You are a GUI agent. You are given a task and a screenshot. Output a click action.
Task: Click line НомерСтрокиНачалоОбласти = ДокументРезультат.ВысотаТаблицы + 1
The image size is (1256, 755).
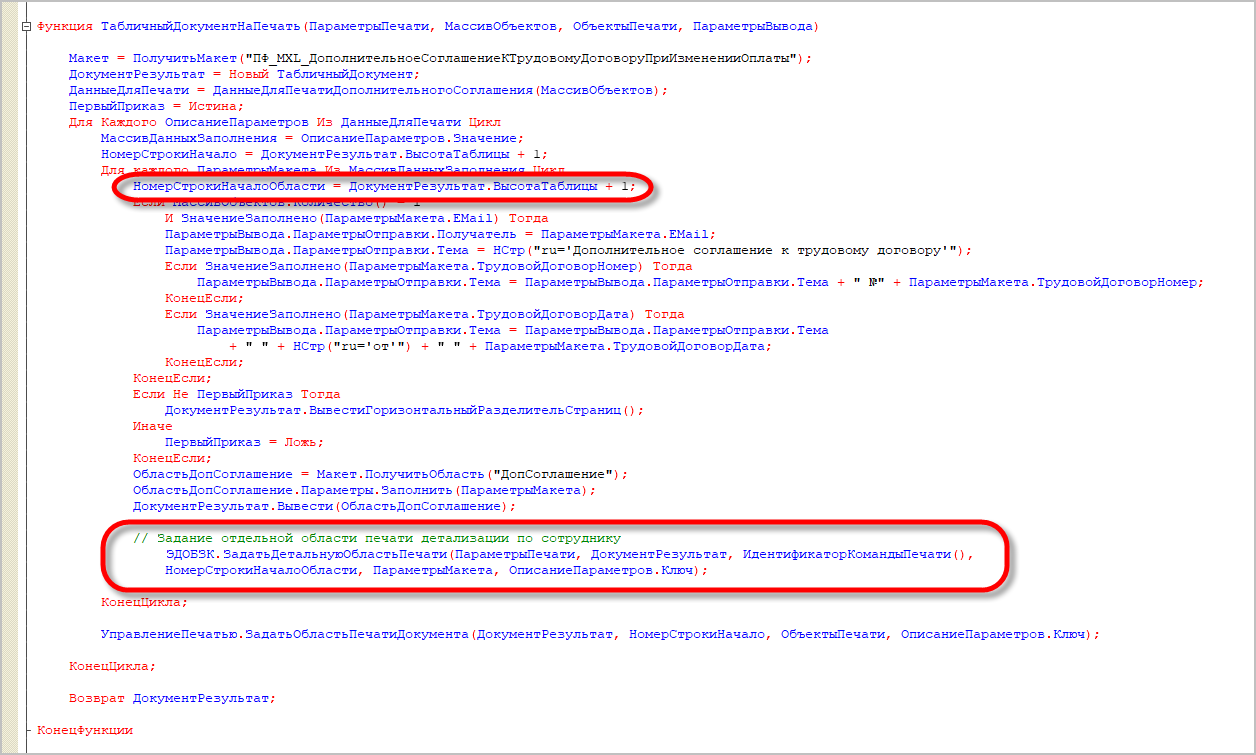(x=385, y=186)
